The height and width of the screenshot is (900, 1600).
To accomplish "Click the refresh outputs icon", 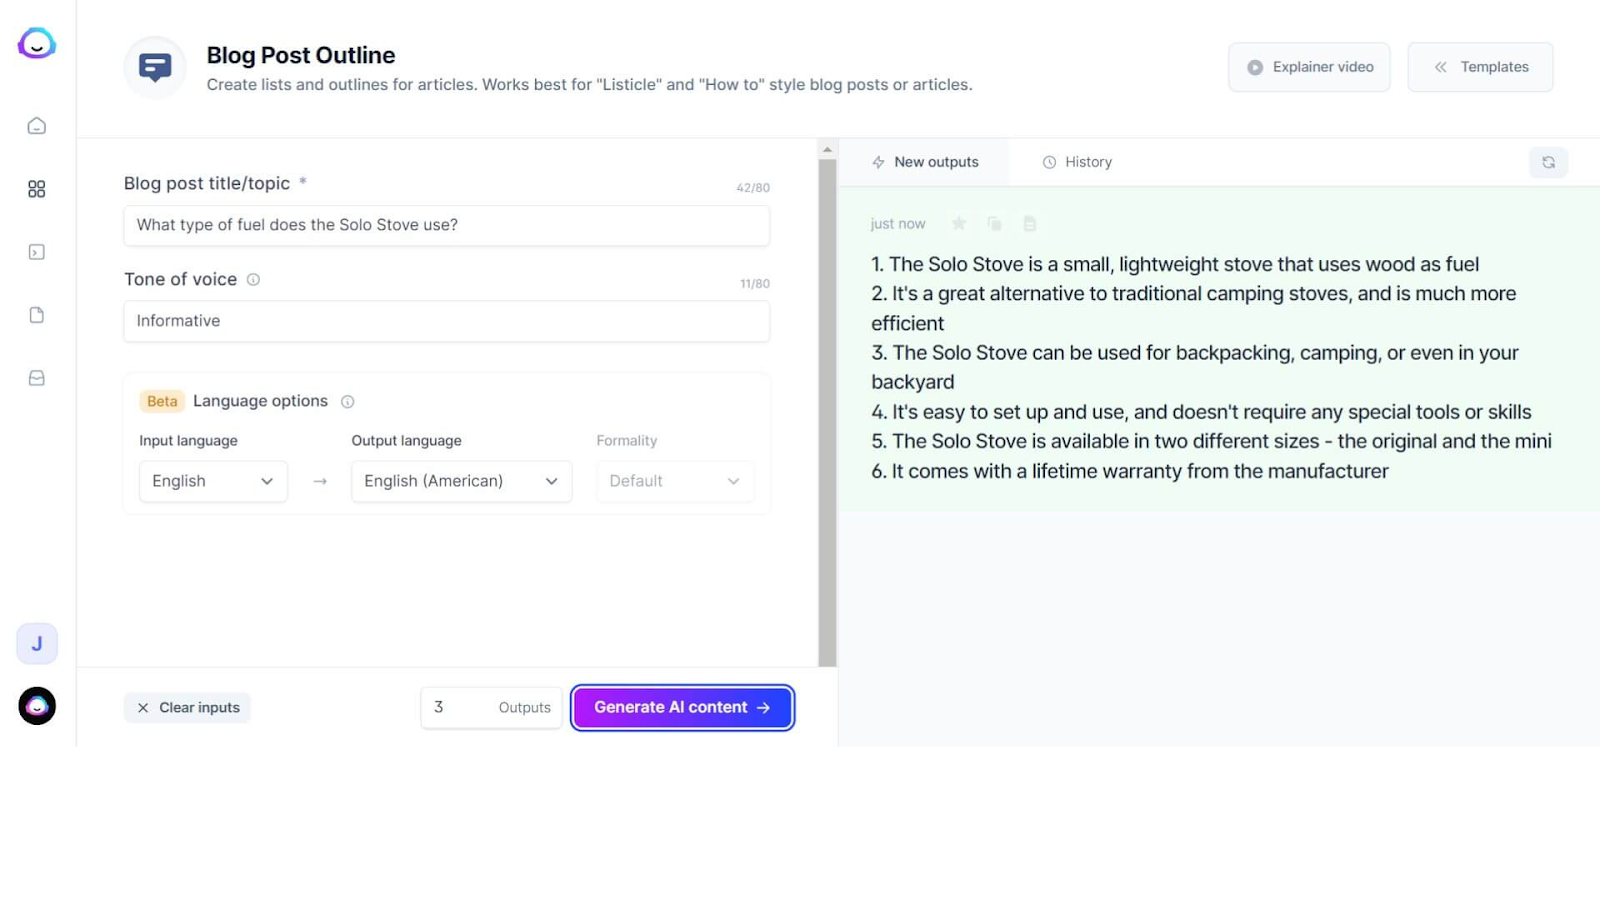I will coord(1548,162).
